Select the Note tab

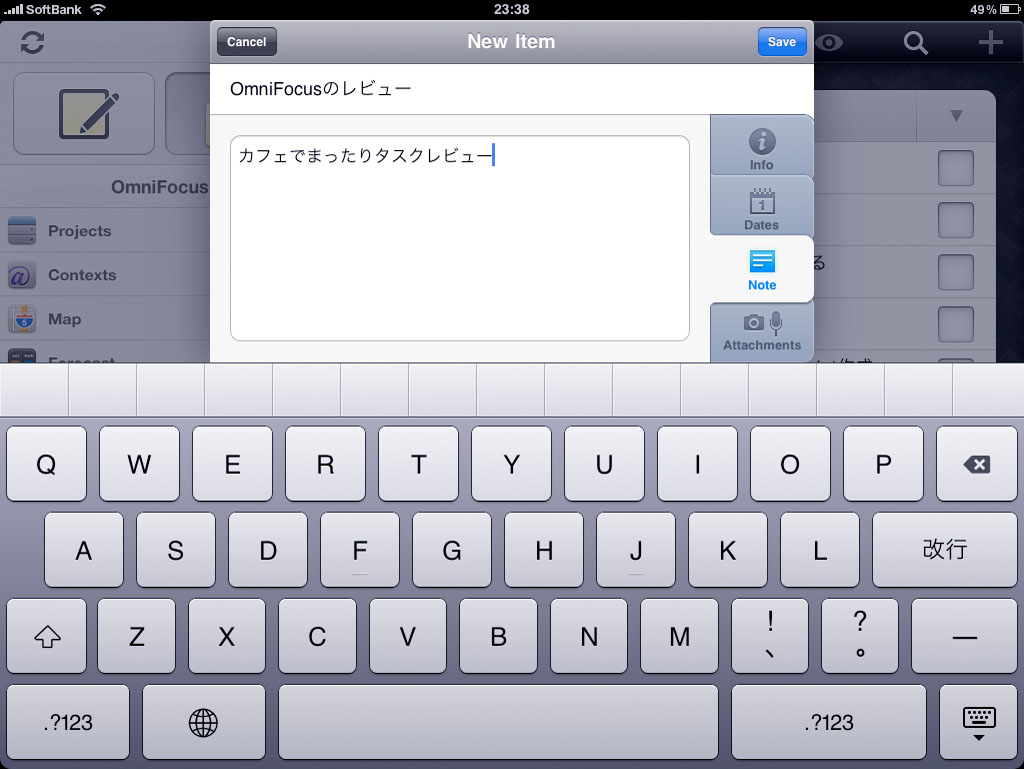[761, 269]
